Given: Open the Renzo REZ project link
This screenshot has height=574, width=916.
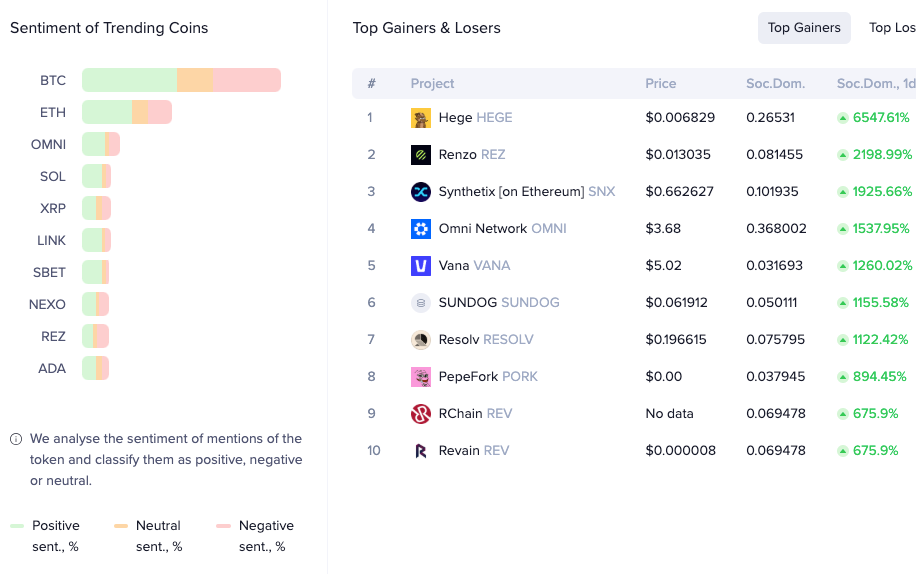Looking at the screenshot, I should [x=472, y=155].
